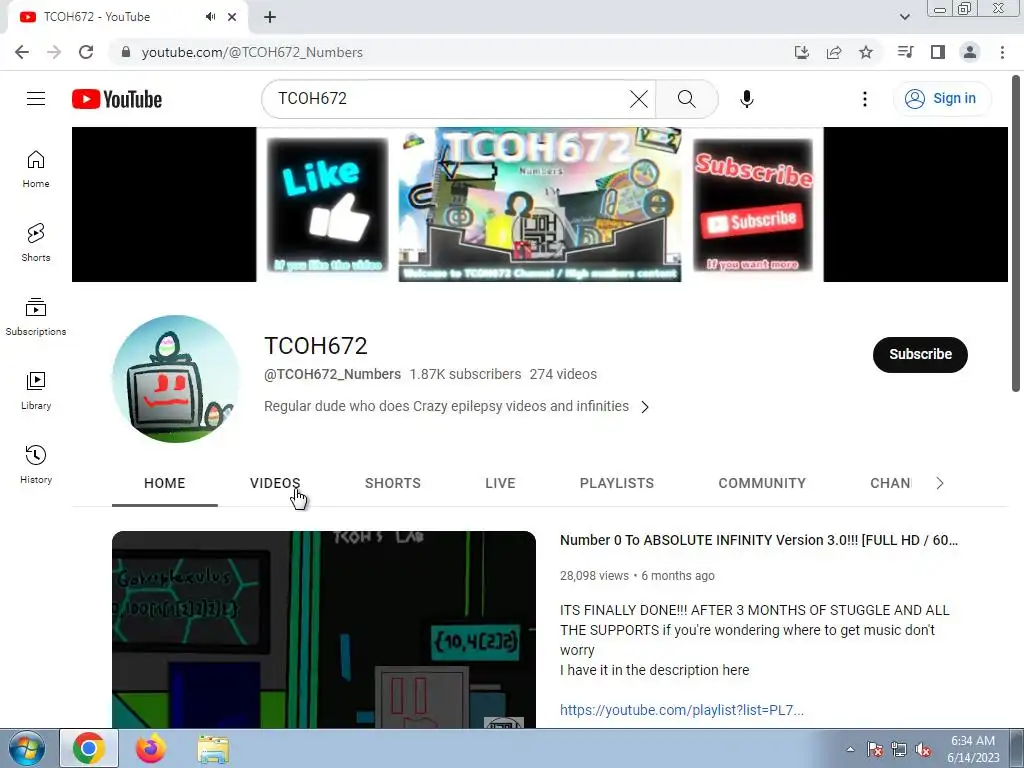Click the muted volume tray icon

(x=923, y=749)
